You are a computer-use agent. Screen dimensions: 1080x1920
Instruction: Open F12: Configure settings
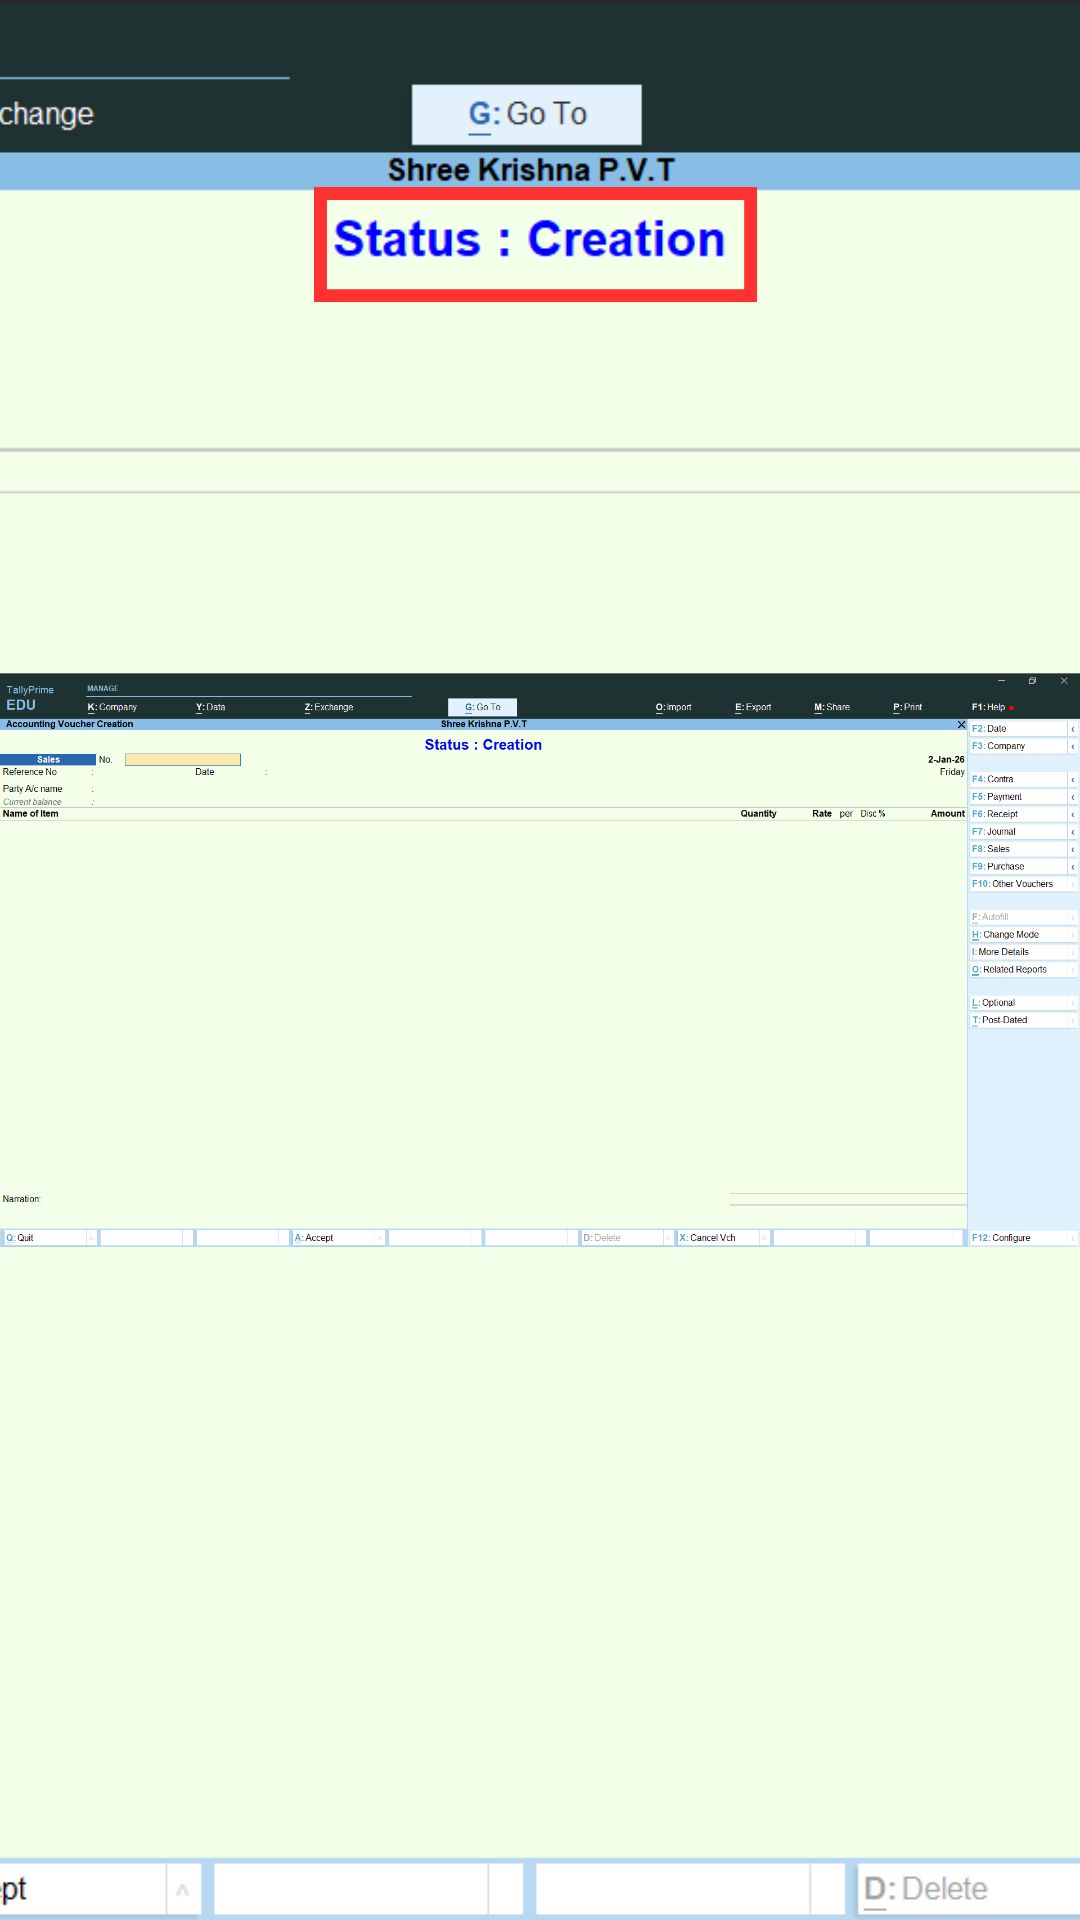coord(1018,1238)
